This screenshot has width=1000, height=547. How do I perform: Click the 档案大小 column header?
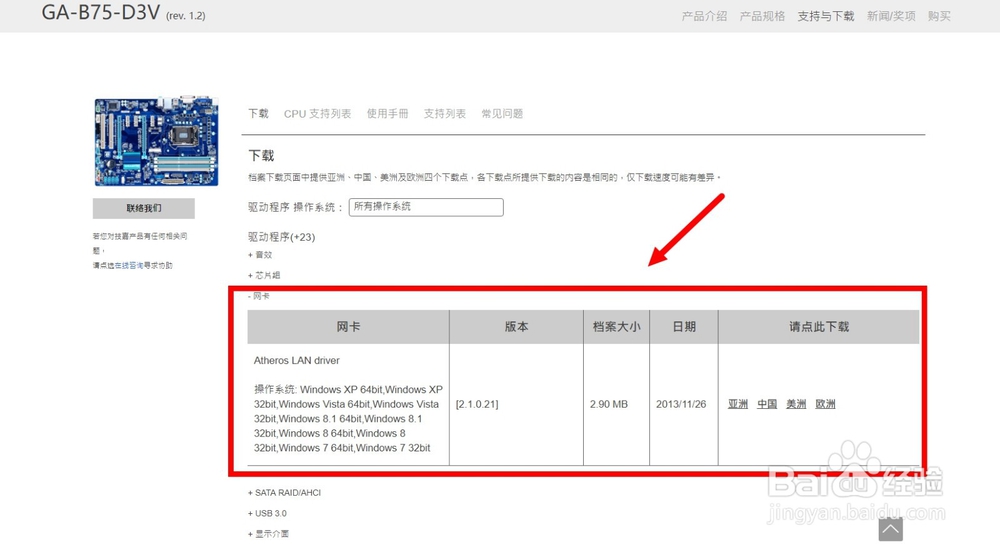click(616, 327)
